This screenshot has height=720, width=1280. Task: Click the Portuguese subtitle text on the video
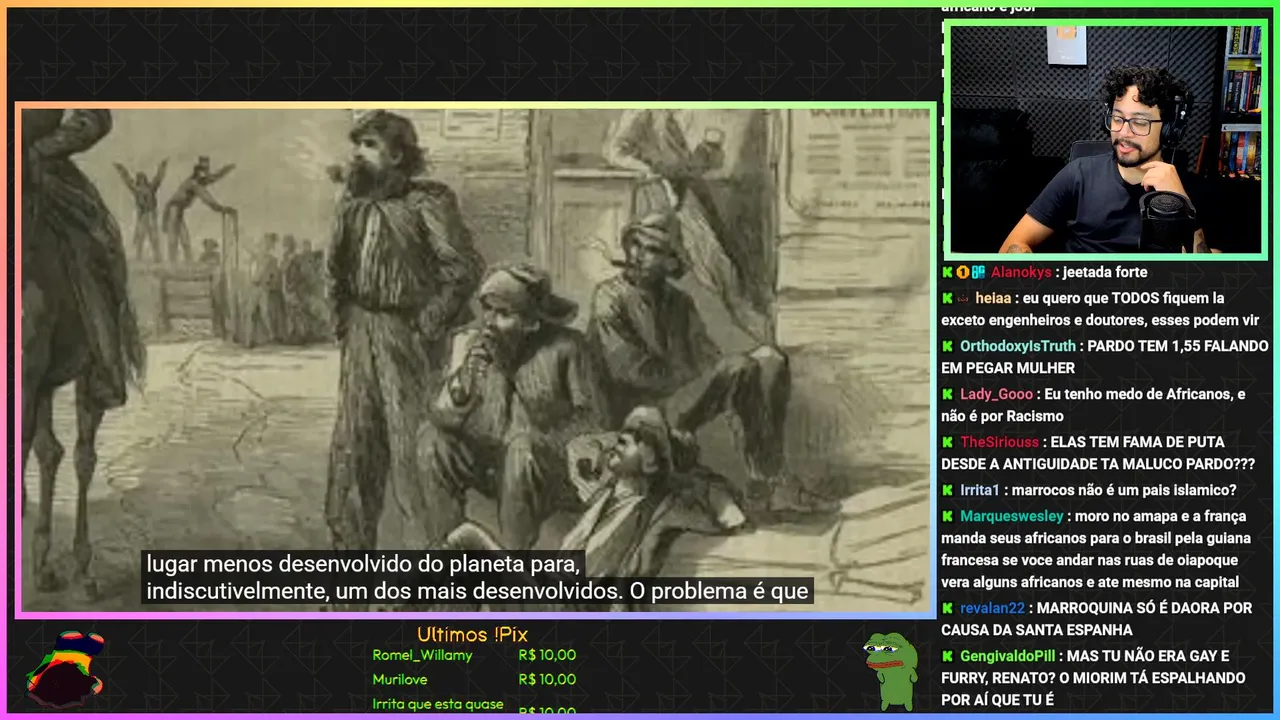[x=476, y=577]
